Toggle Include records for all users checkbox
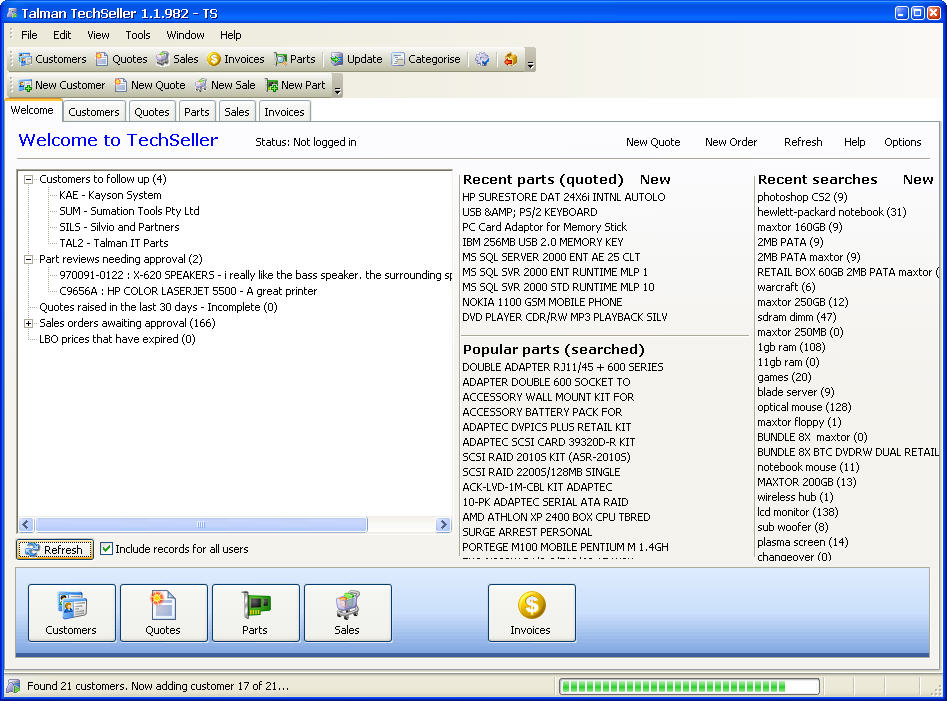 point(107,549)
